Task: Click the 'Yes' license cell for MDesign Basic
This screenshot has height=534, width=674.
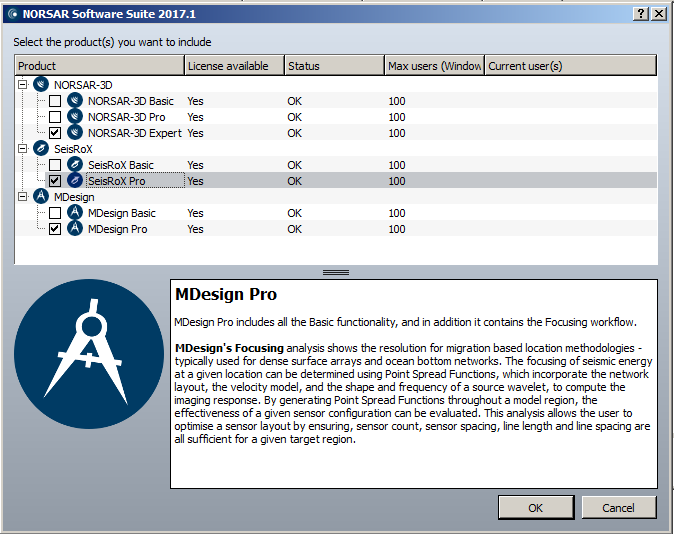Action: (x=195, y=213)
